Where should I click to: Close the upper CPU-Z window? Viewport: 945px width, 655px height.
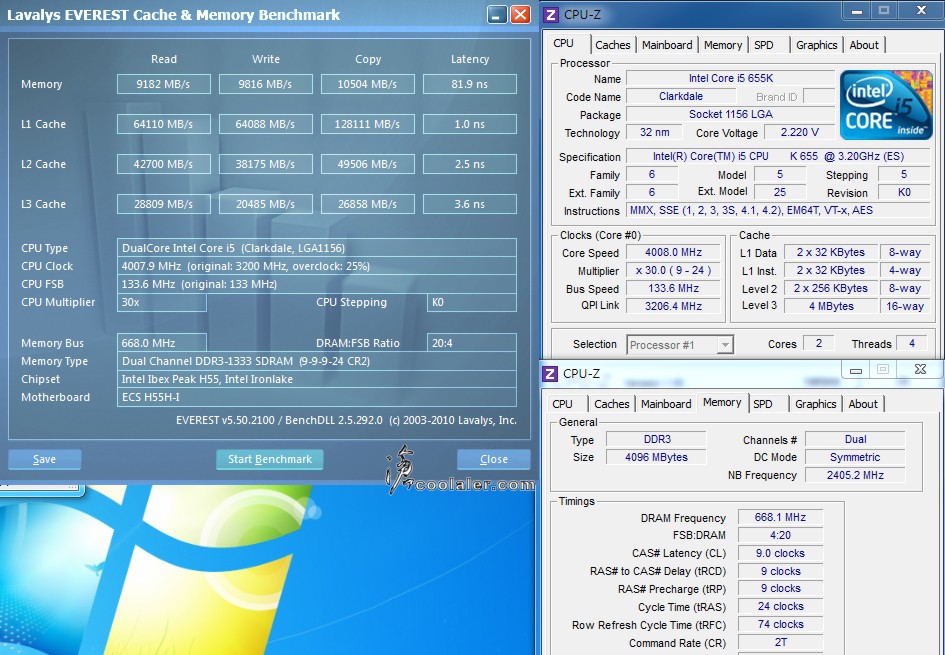pyautogui.click(x=921, y=10)
